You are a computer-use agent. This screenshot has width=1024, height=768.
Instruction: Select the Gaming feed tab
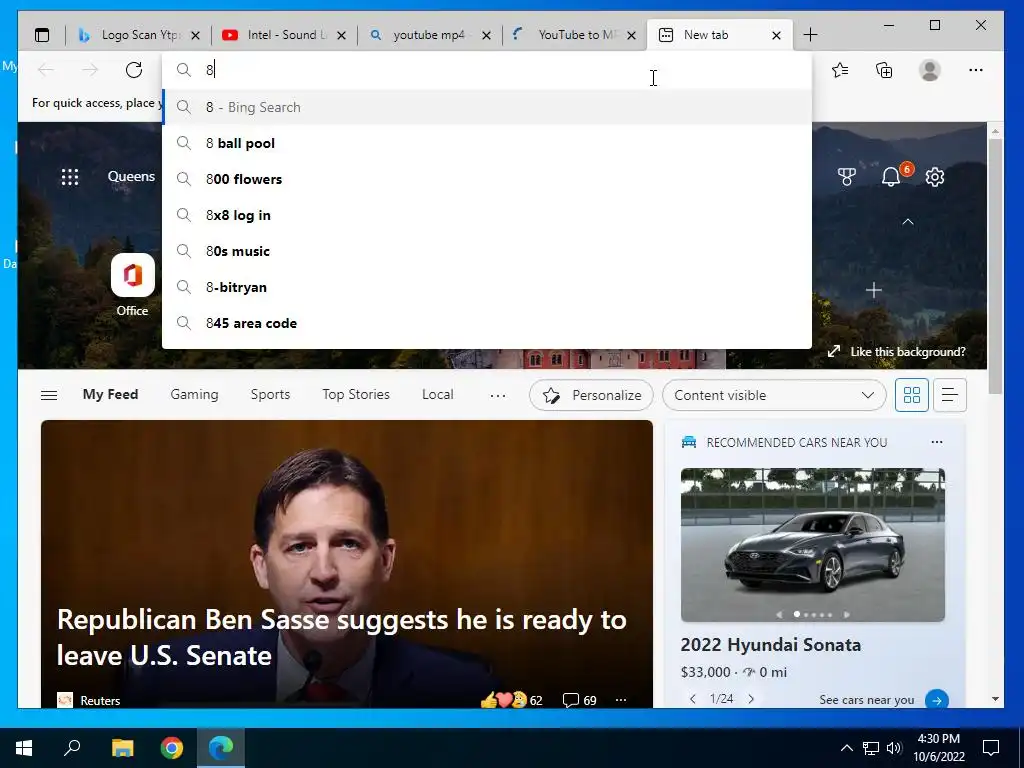tap(194, 394)
